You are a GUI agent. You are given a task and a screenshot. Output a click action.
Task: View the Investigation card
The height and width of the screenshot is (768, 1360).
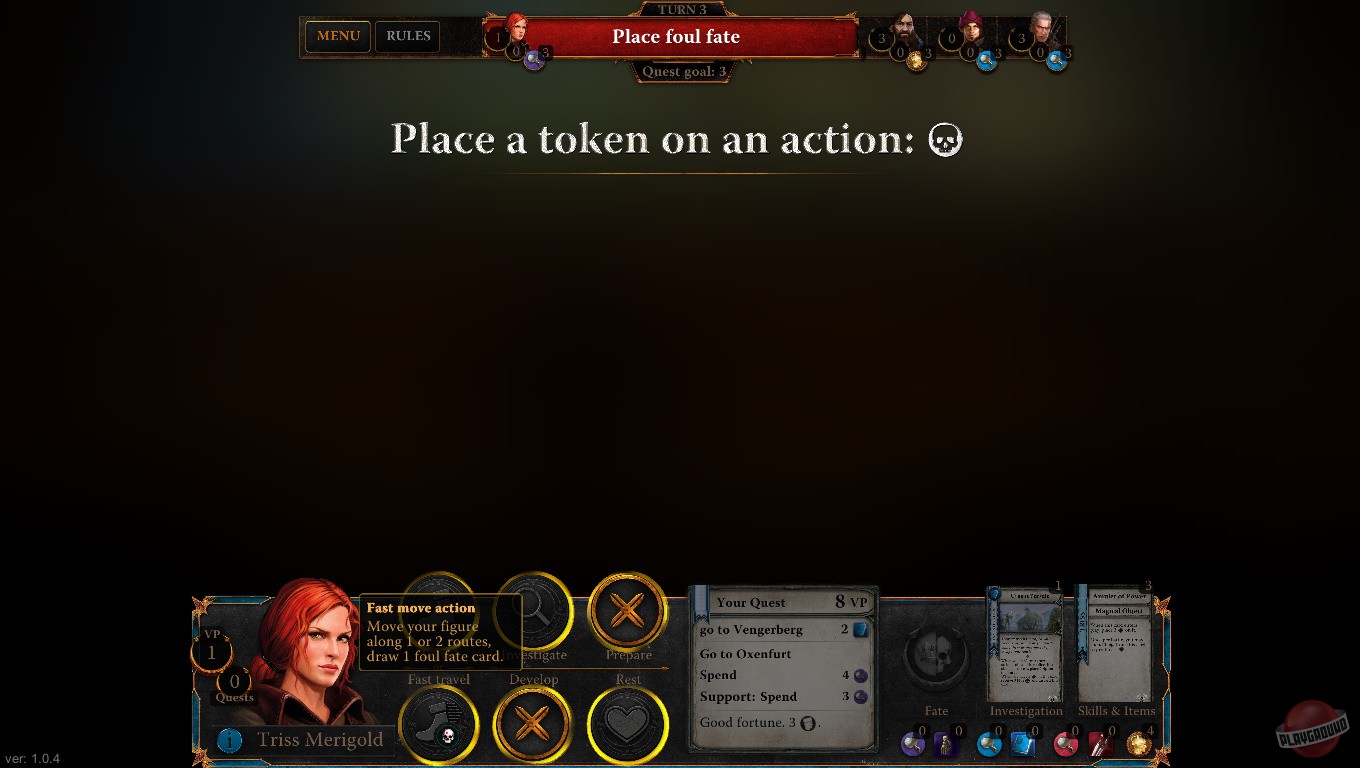[x=1026, y=645]
